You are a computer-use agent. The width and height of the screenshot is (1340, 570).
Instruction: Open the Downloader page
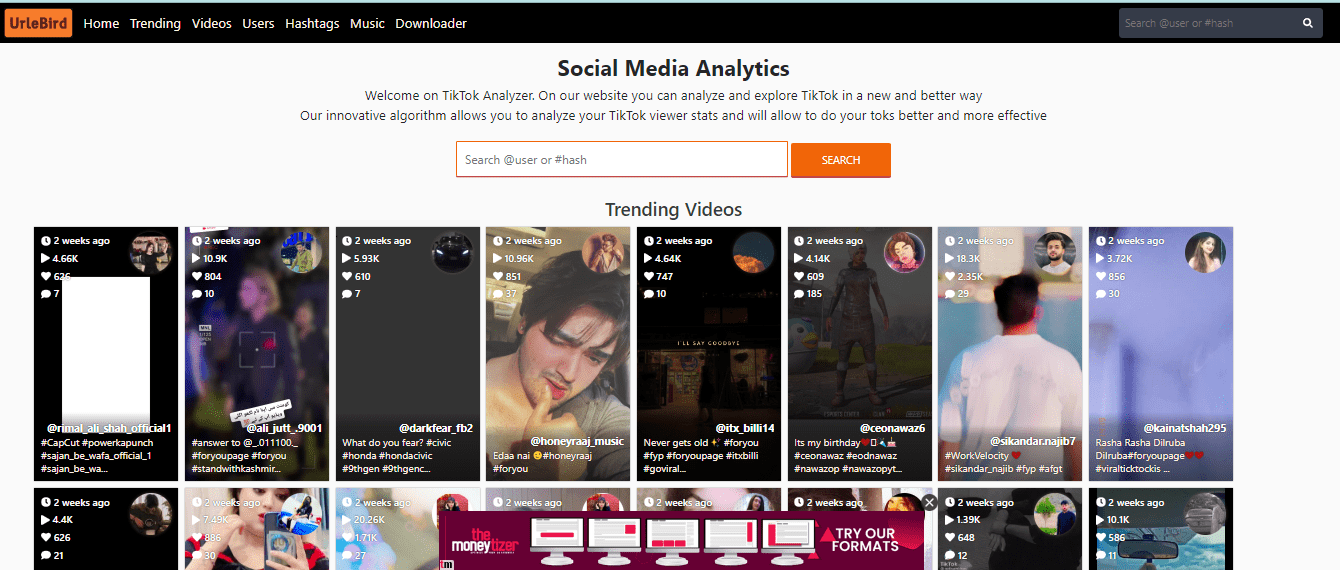click(x=431, y=23)
